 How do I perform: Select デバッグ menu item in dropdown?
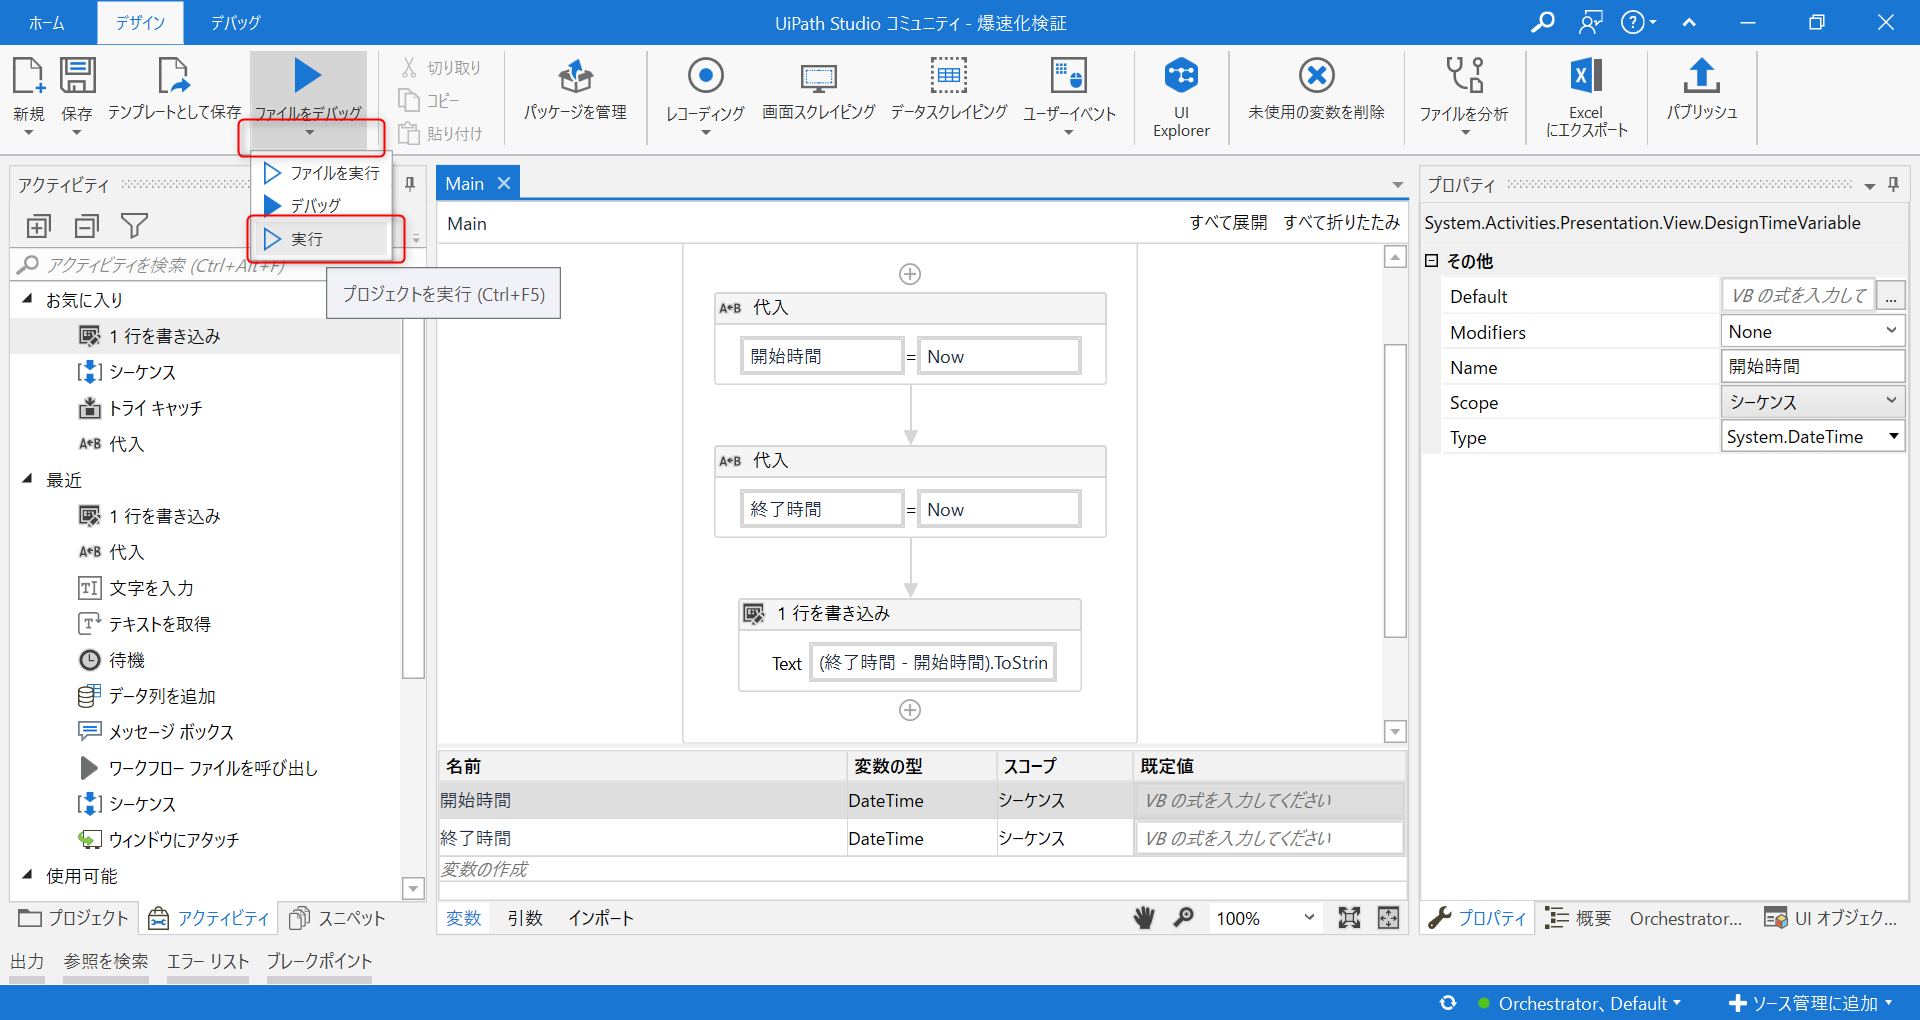(321, 205)
